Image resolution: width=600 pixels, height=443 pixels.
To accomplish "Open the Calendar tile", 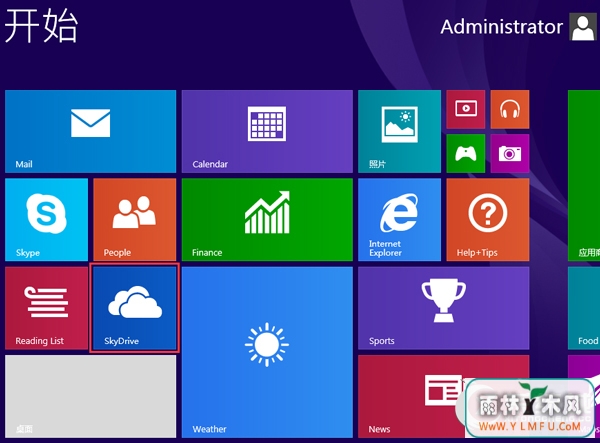I will 267,131.
